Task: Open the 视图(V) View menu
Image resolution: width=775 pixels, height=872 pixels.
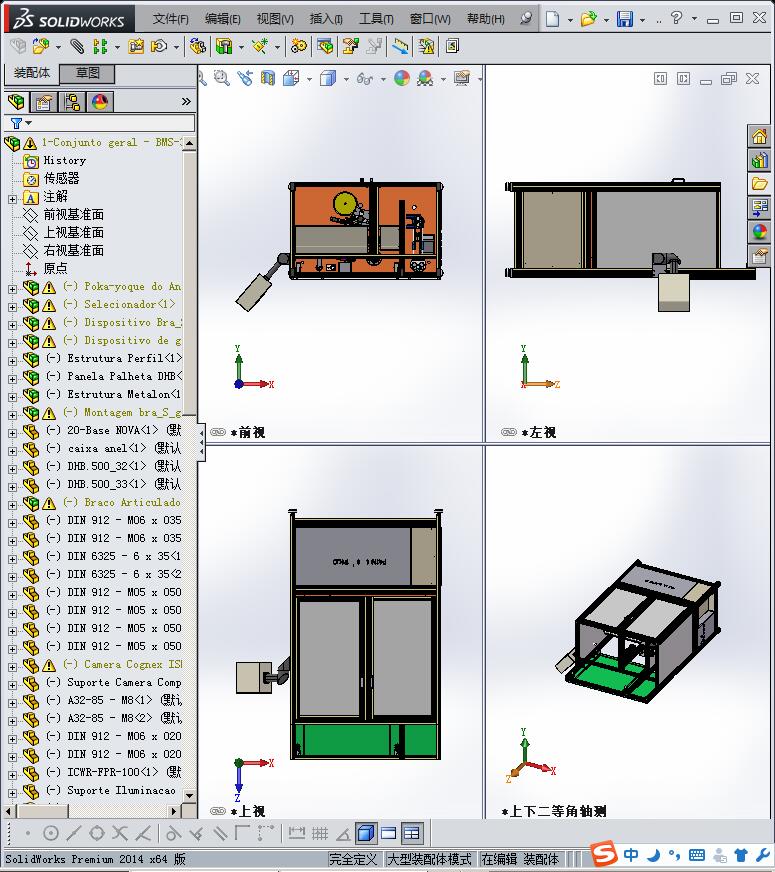Action: [x=275, y=19]
